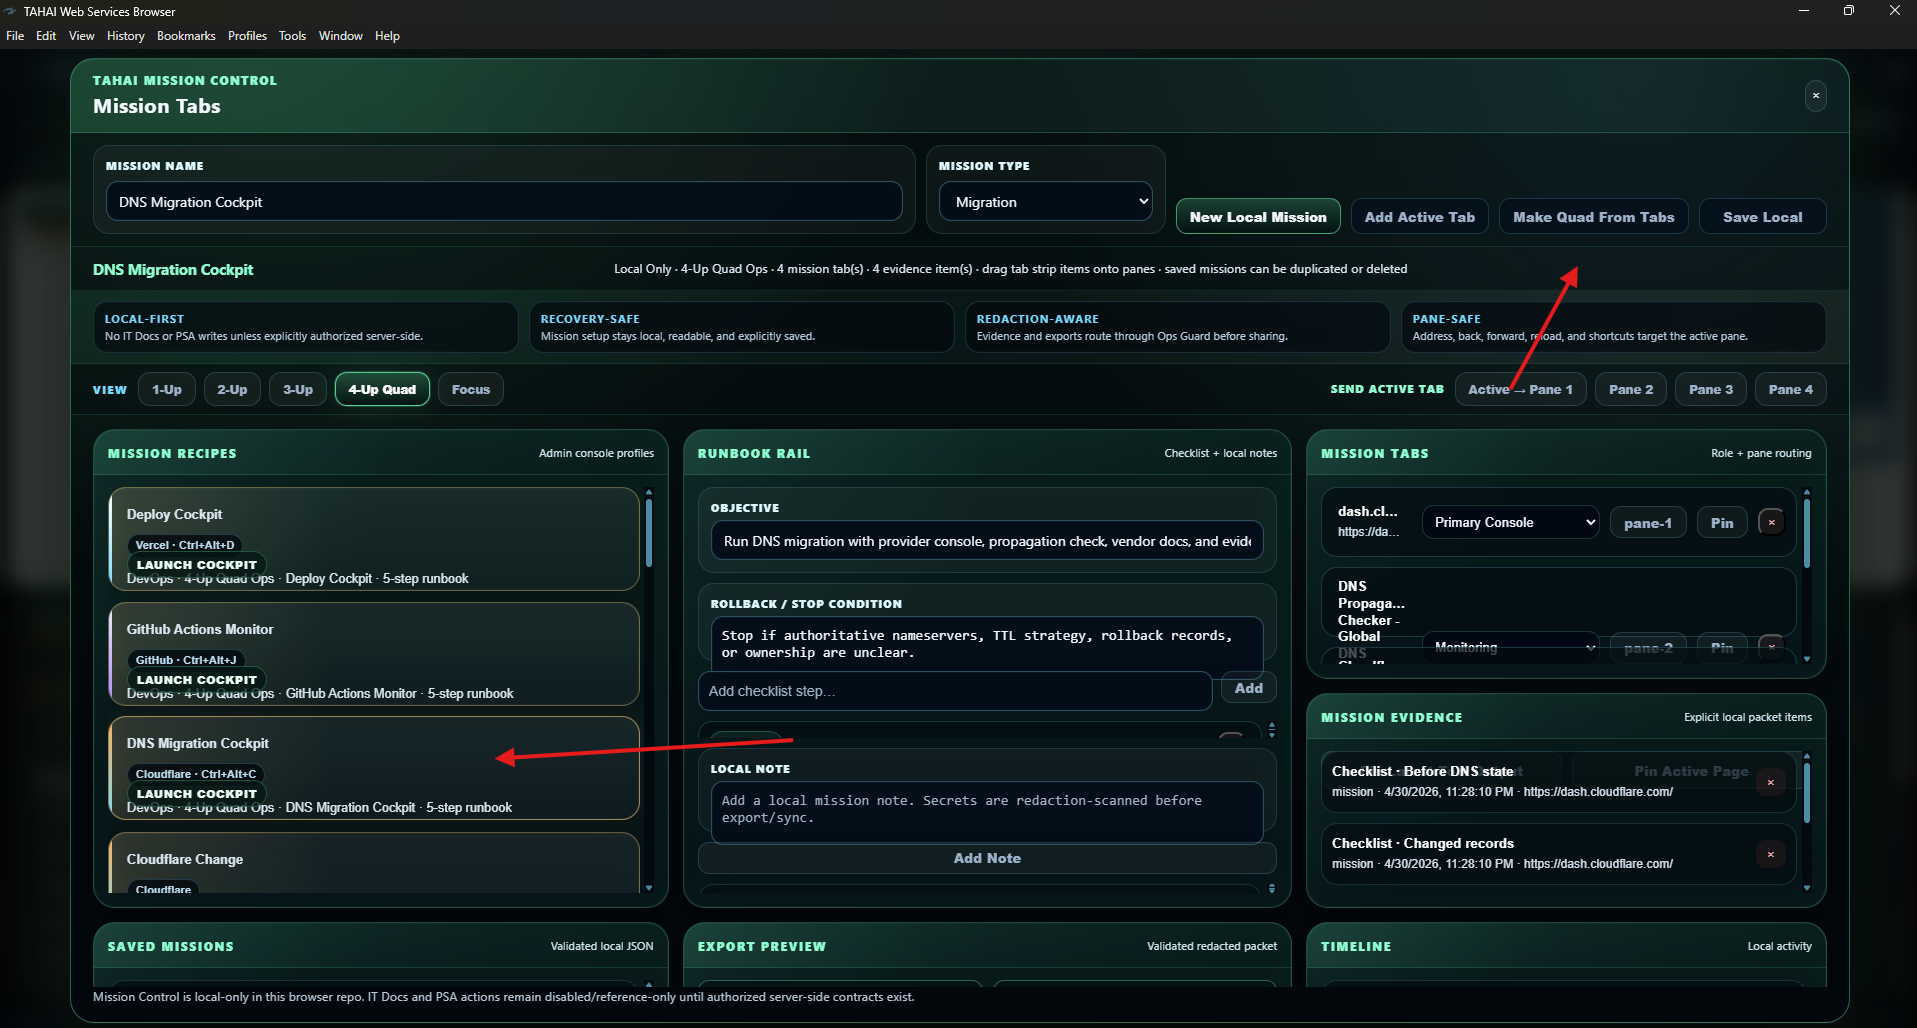Image resolution: width=1917 pixels, height=1028 pixels.
Task: Select the 4-Up Quad view
Action: [382, 390]
